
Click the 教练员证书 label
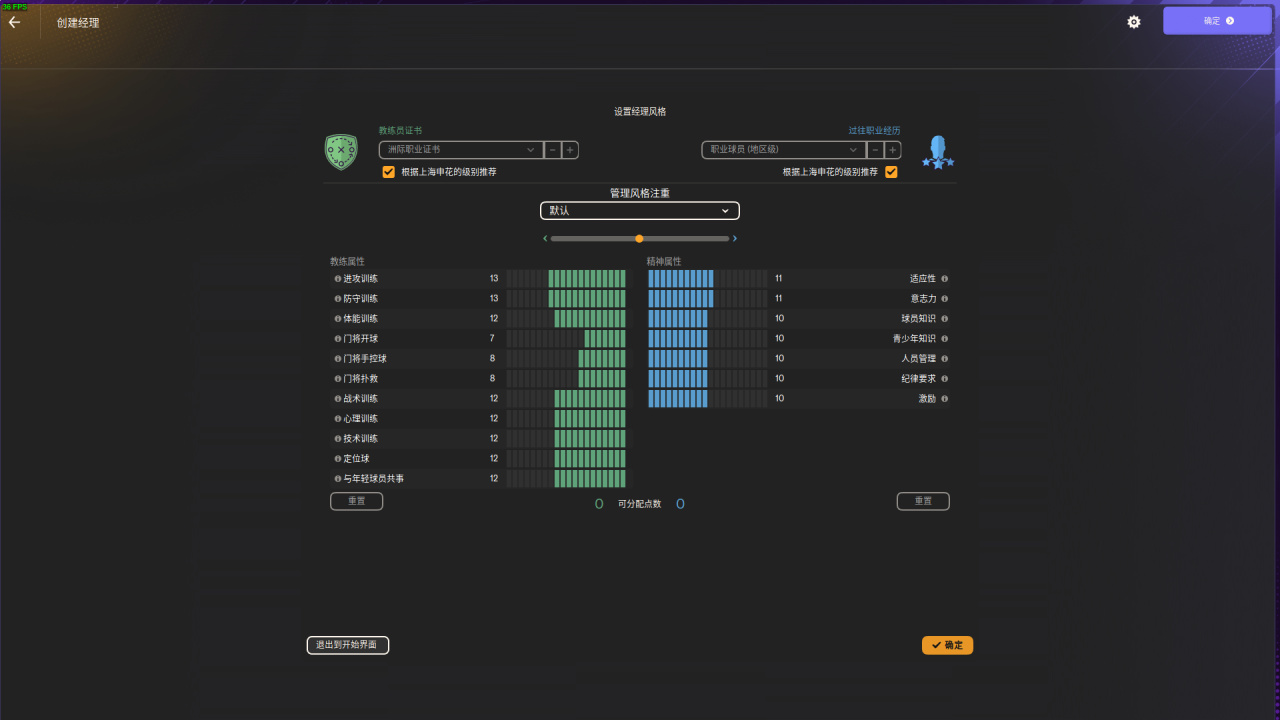400,131
